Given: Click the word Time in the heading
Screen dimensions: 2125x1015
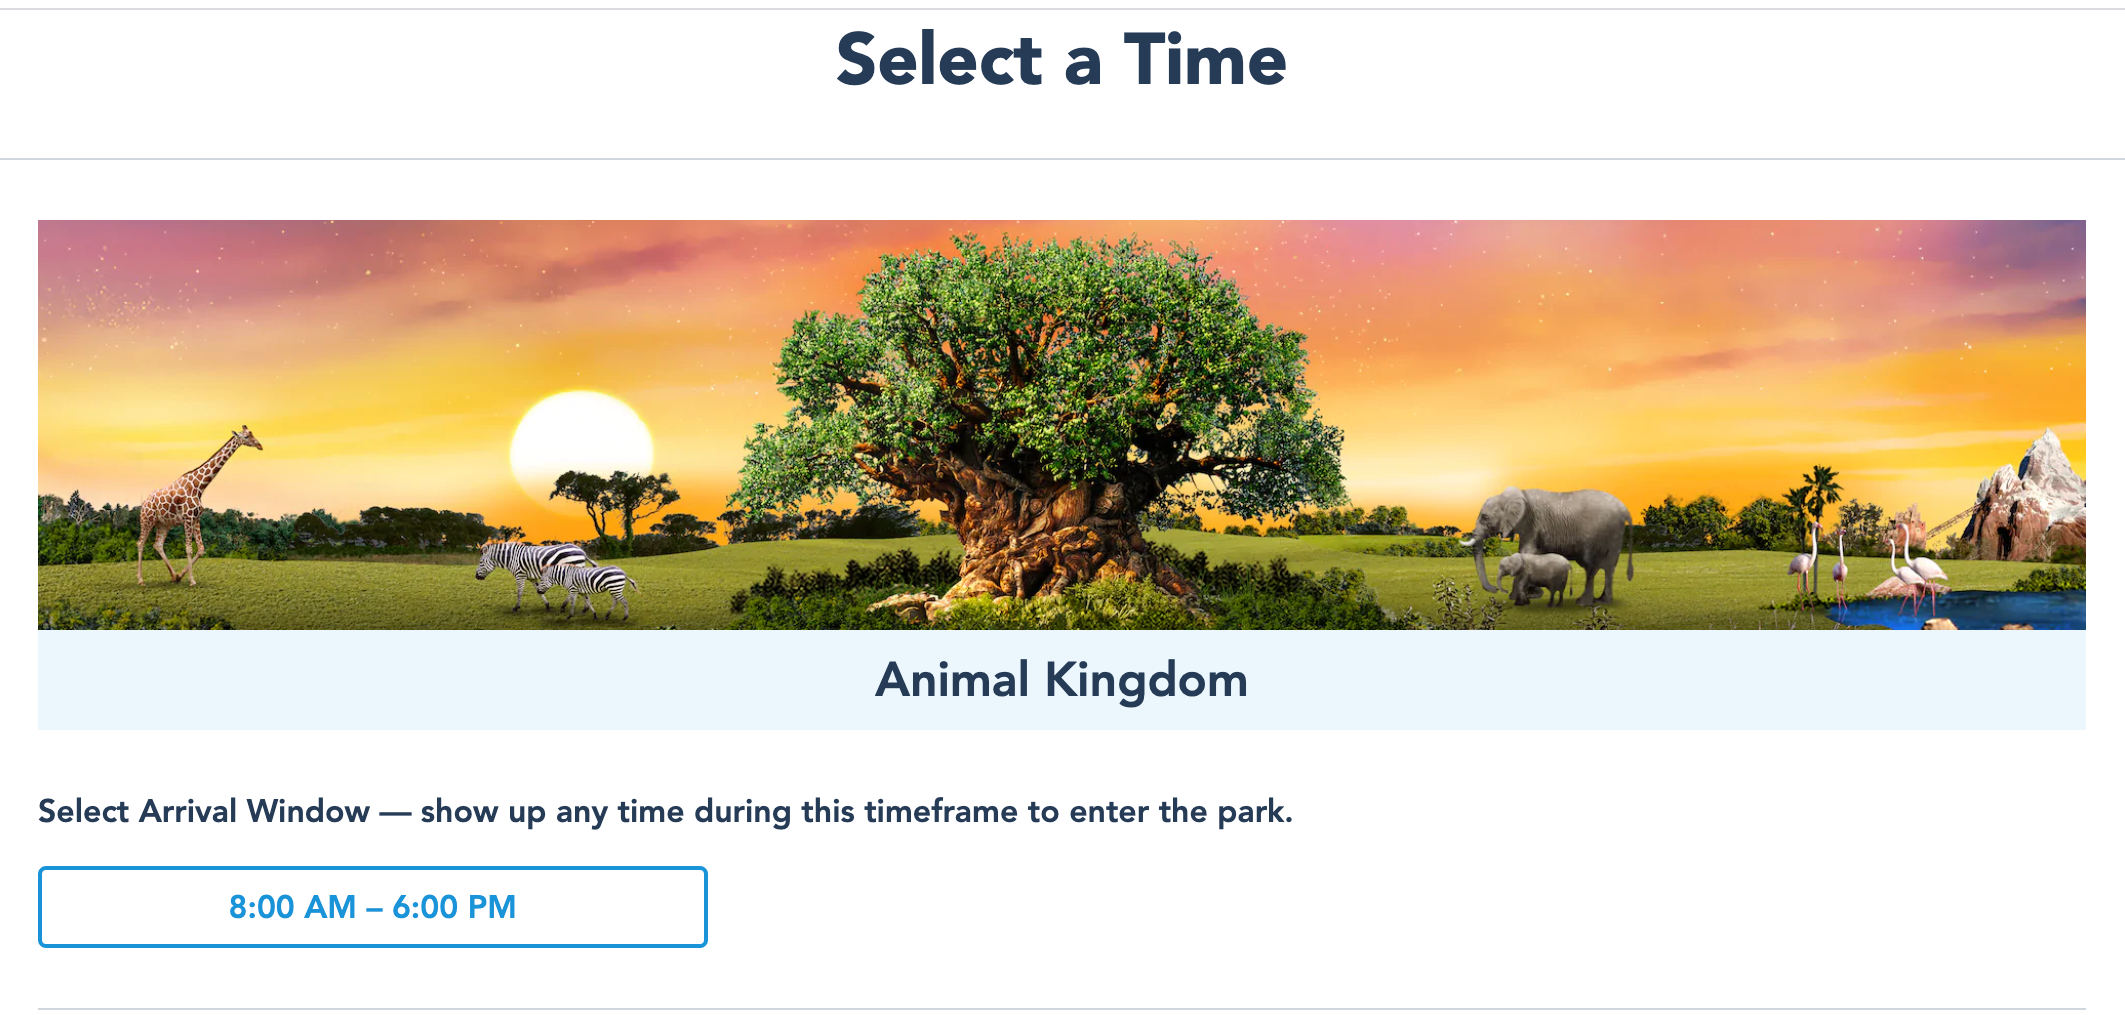Looking at the screenshot, I should click(1204, 60).
